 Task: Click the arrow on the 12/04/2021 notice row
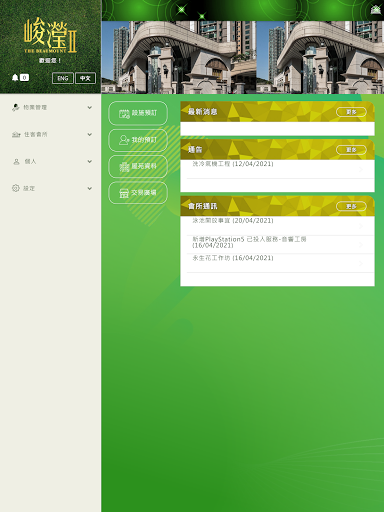click(361, 170)
